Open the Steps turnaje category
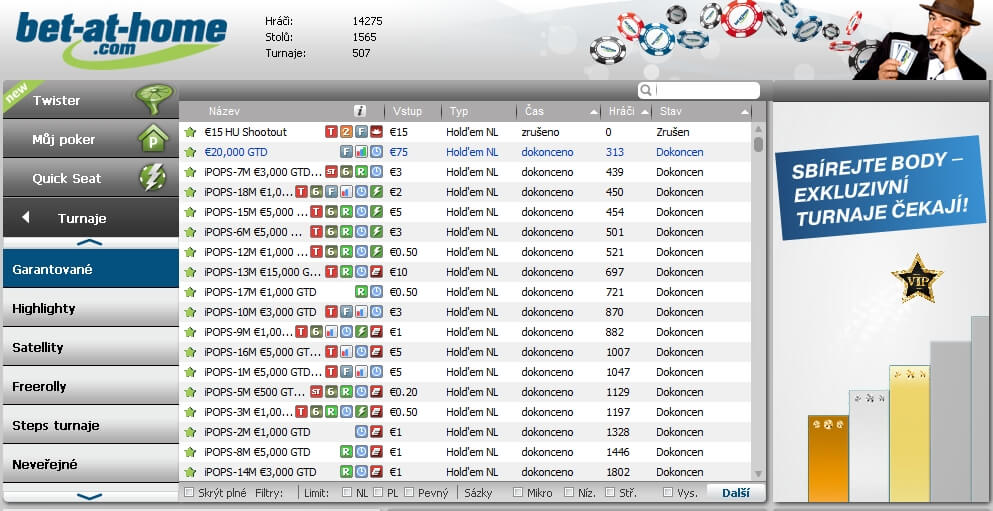The image size is (993, 511). pos(91,425)
